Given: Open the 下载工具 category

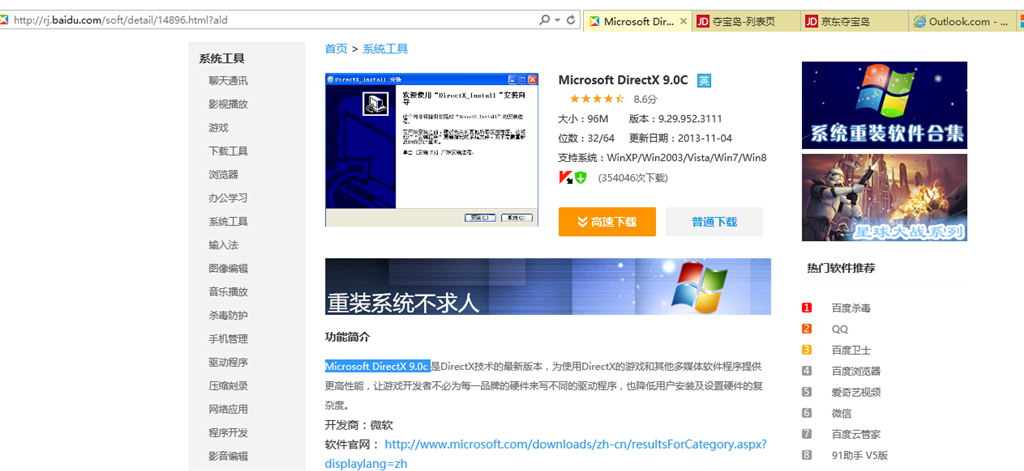Looking at the screenshot, I should click(228, 152).
